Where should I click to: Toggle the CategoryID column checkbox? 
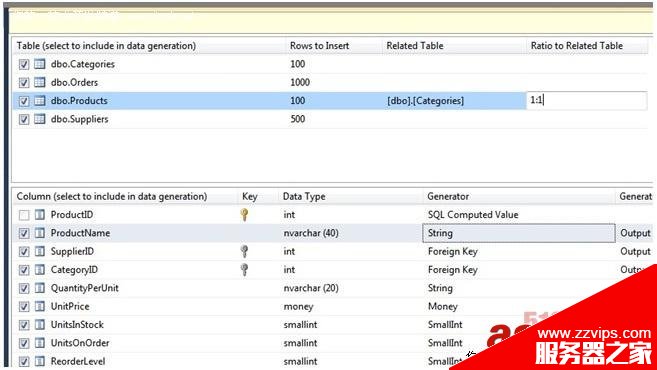[24, 270]
